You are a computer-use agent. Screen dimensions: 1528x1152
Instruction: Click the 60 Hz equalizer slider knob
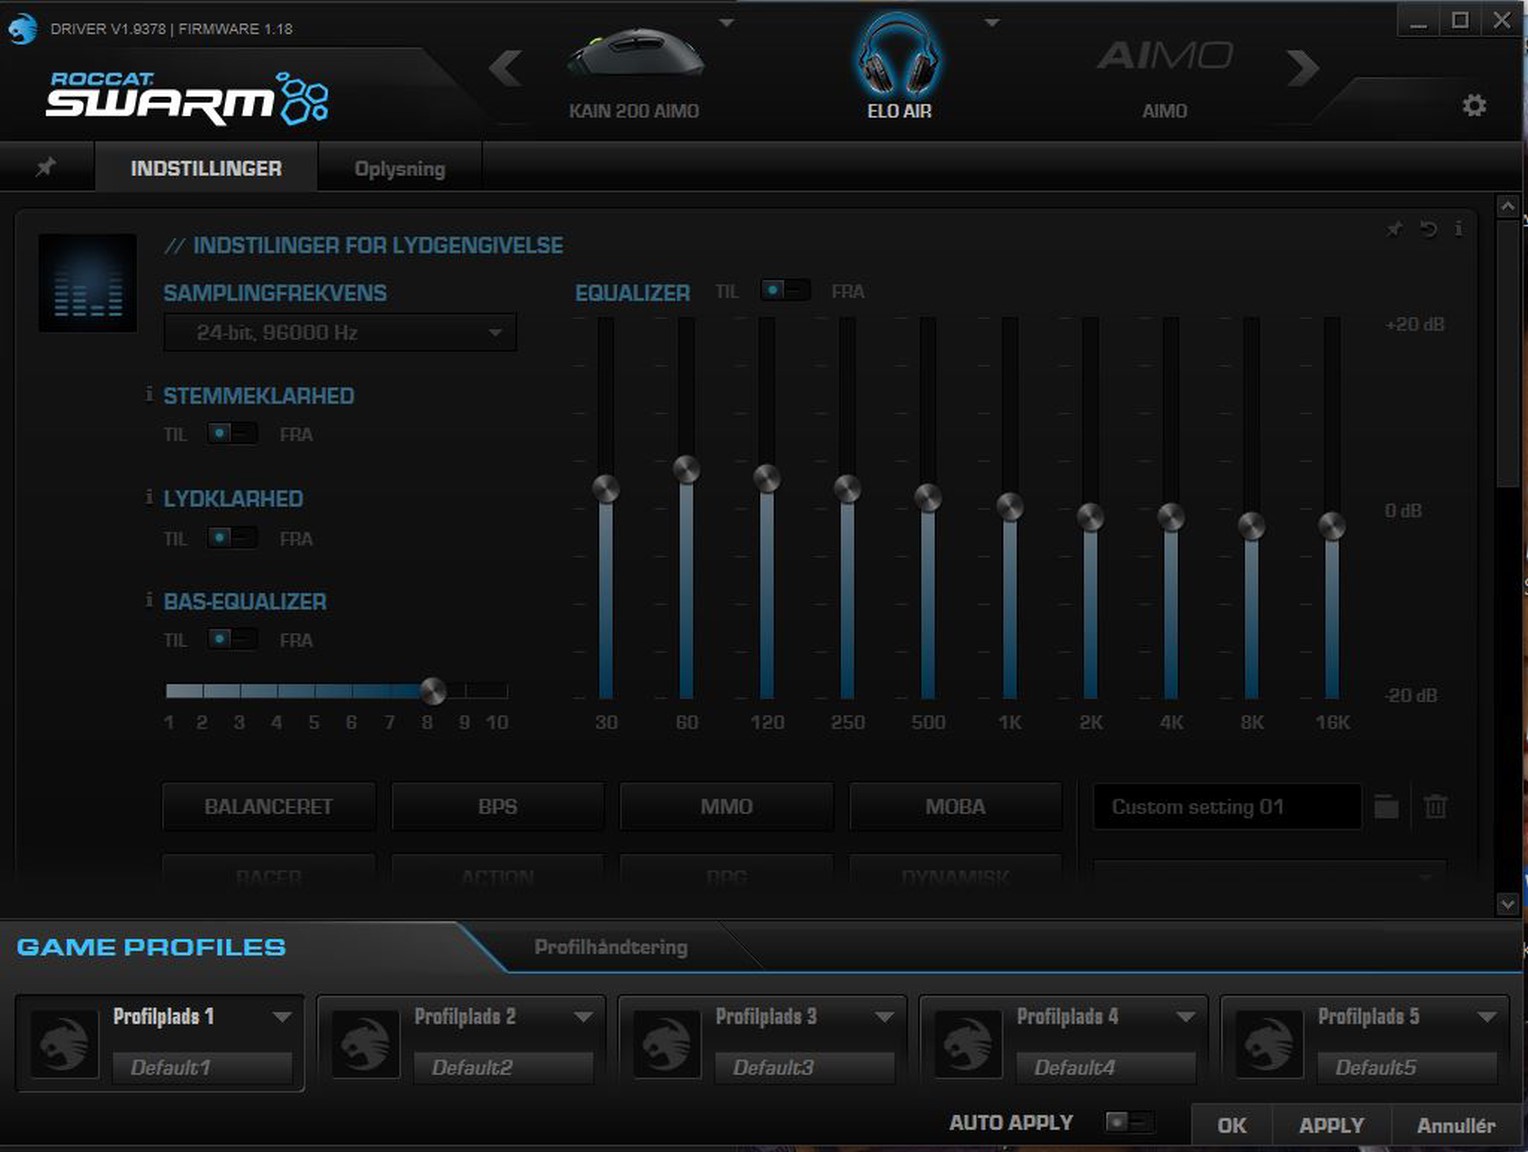click(686, 469)
